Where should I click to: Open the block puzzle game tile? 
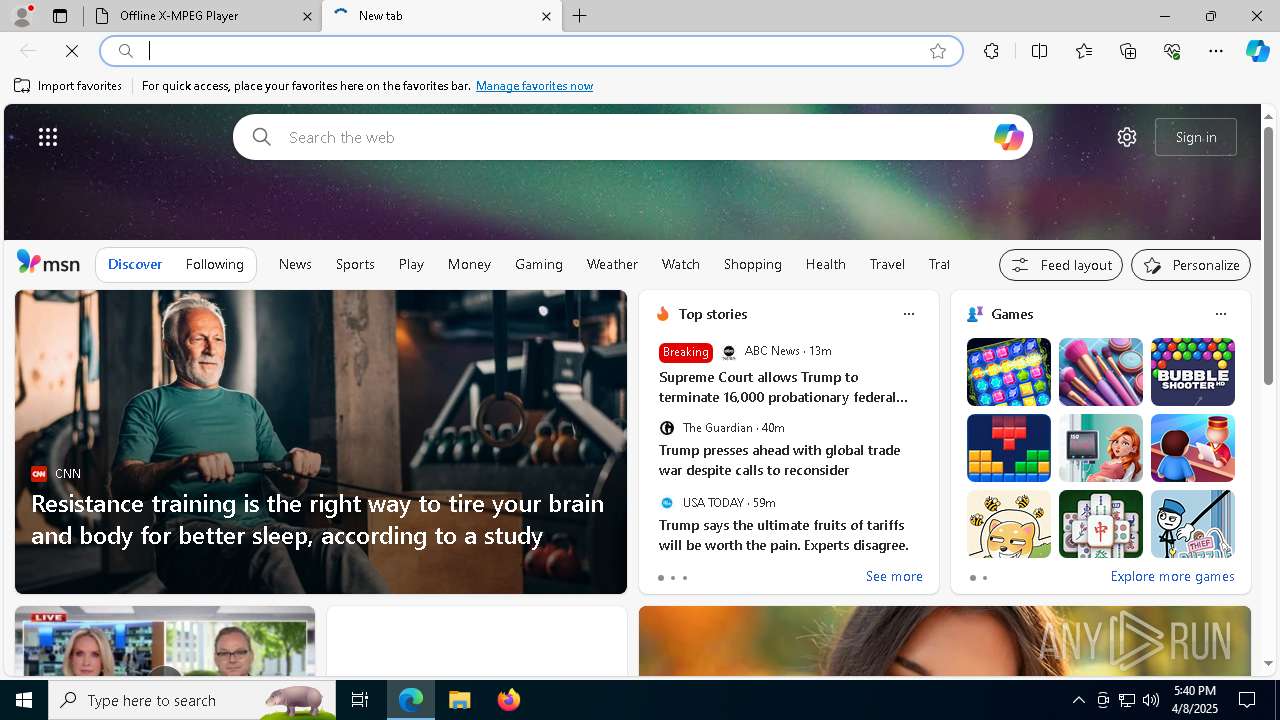(1009, 448)
